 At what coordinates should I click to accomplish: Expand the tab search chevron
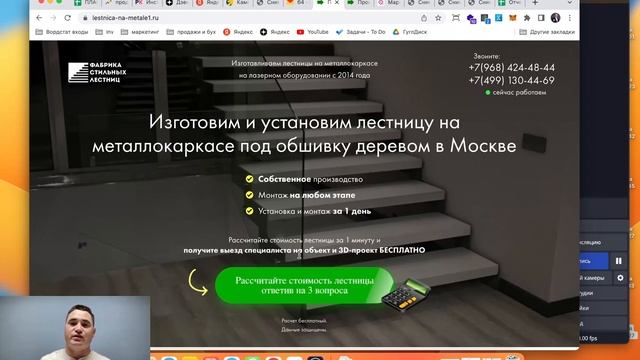point(569,3)
